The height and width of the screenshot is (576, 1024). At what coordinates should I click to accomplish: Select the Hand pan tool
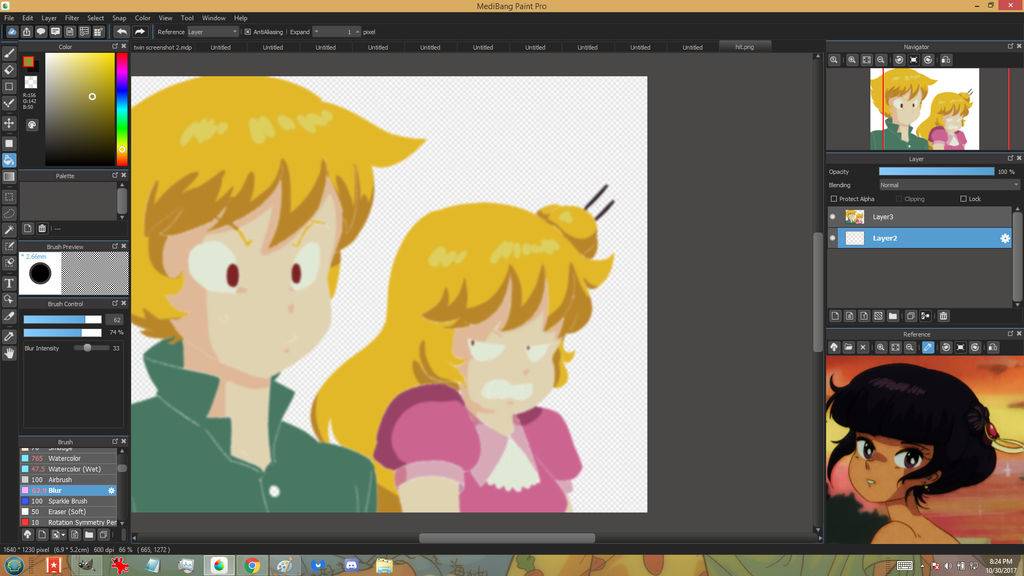coord(9,353)
